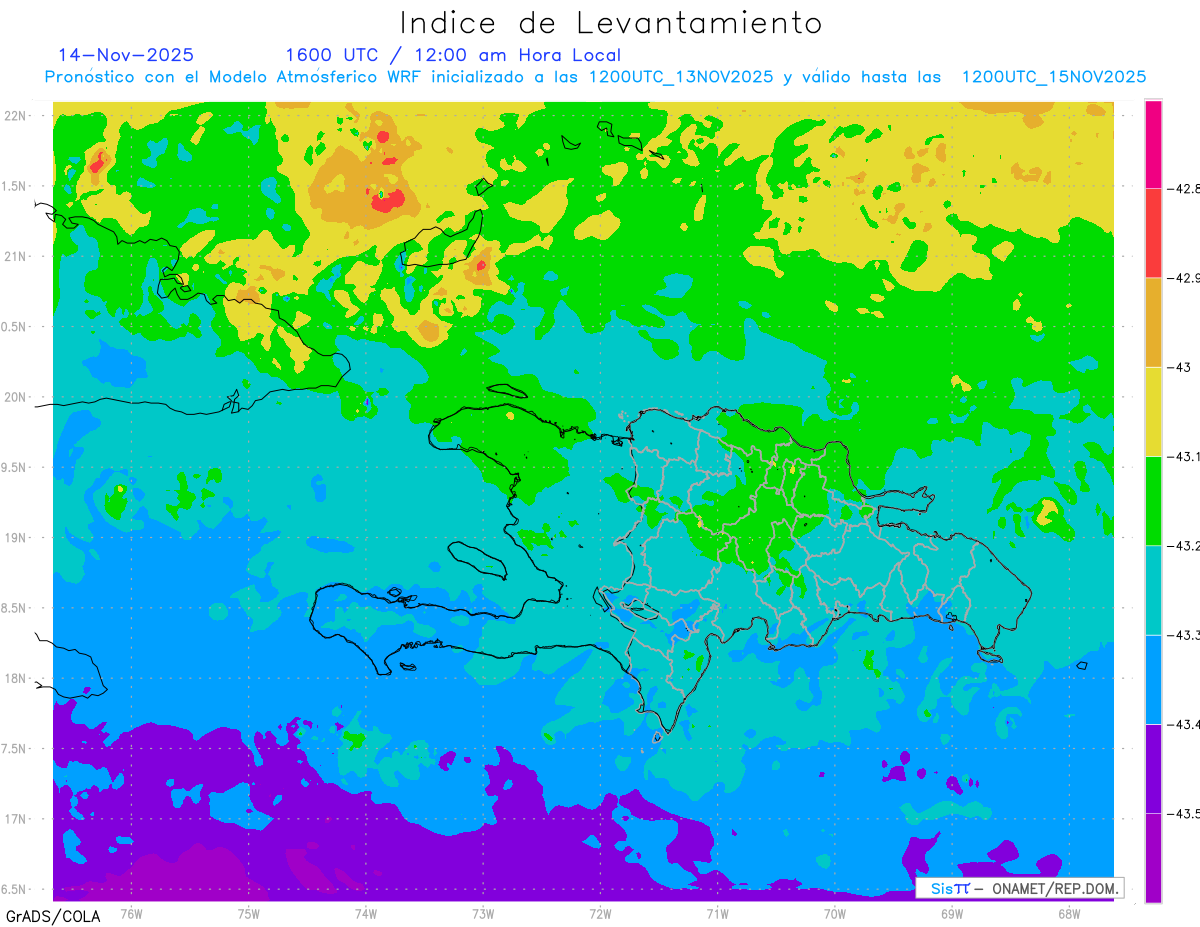The height and width of the screenshot is (927, 1200).
Task: Click the "73W" longitude label
Action: (x=483, y=913)
